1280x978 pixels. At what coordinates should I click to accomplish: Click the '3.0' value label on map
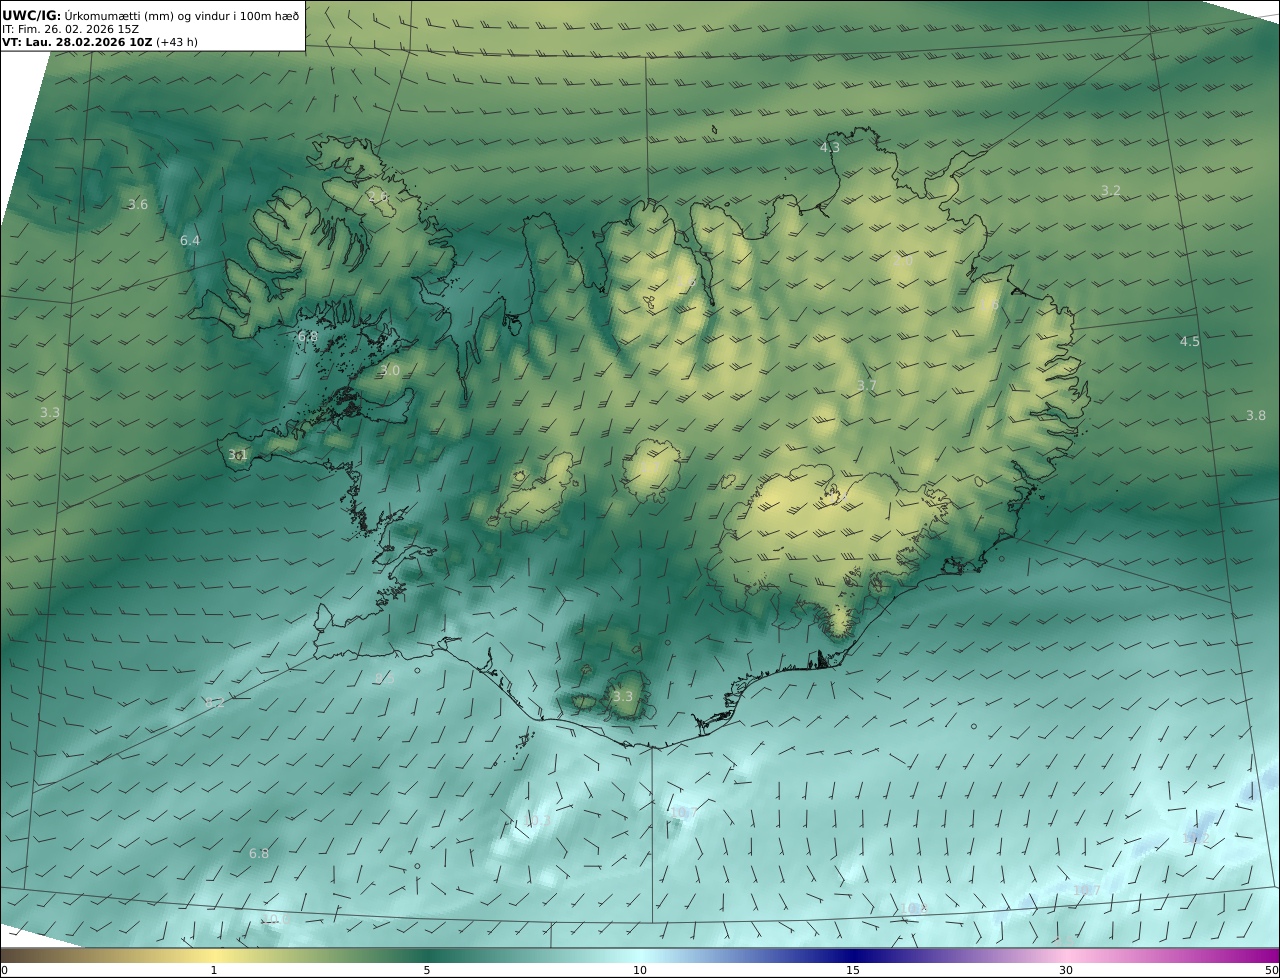click(x=390, y=371)
